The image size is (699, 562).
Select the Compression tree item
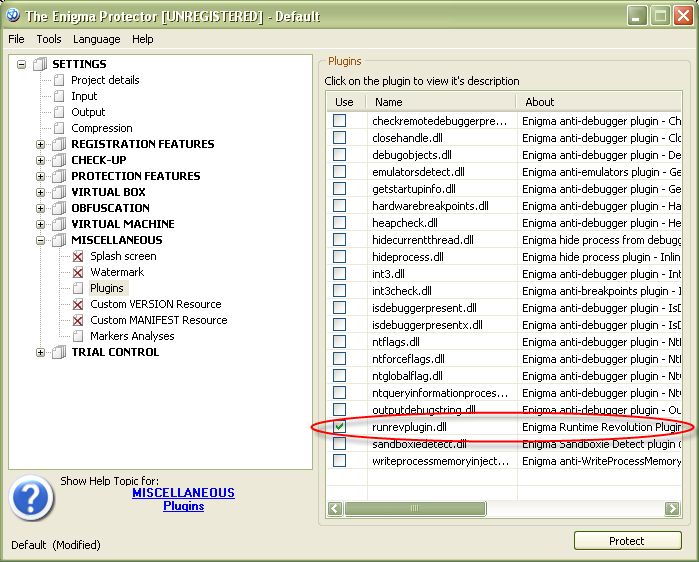102,128
